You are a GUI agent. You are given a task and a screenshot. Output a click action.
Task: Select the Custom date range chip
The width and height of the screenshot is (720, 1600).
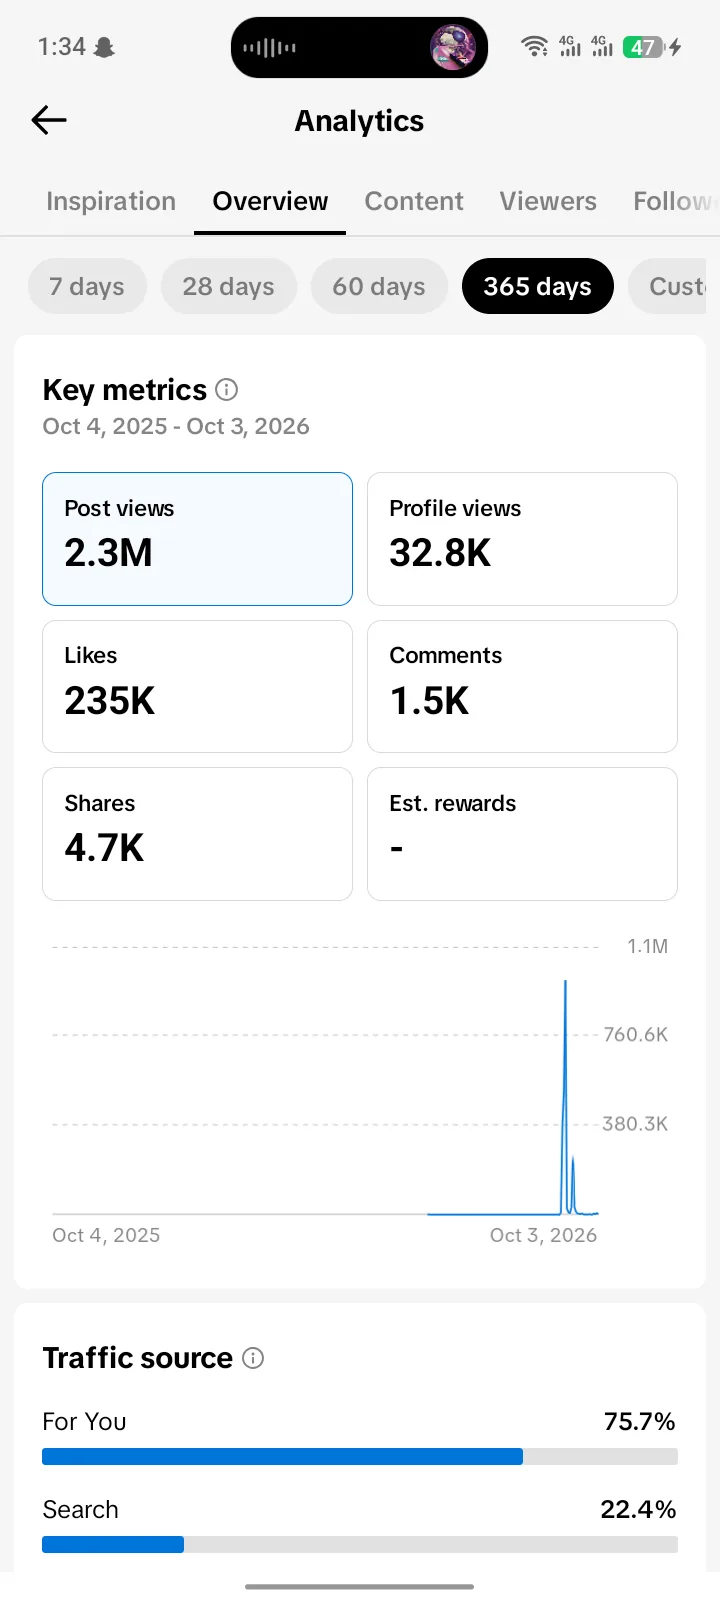coord(667,286)
